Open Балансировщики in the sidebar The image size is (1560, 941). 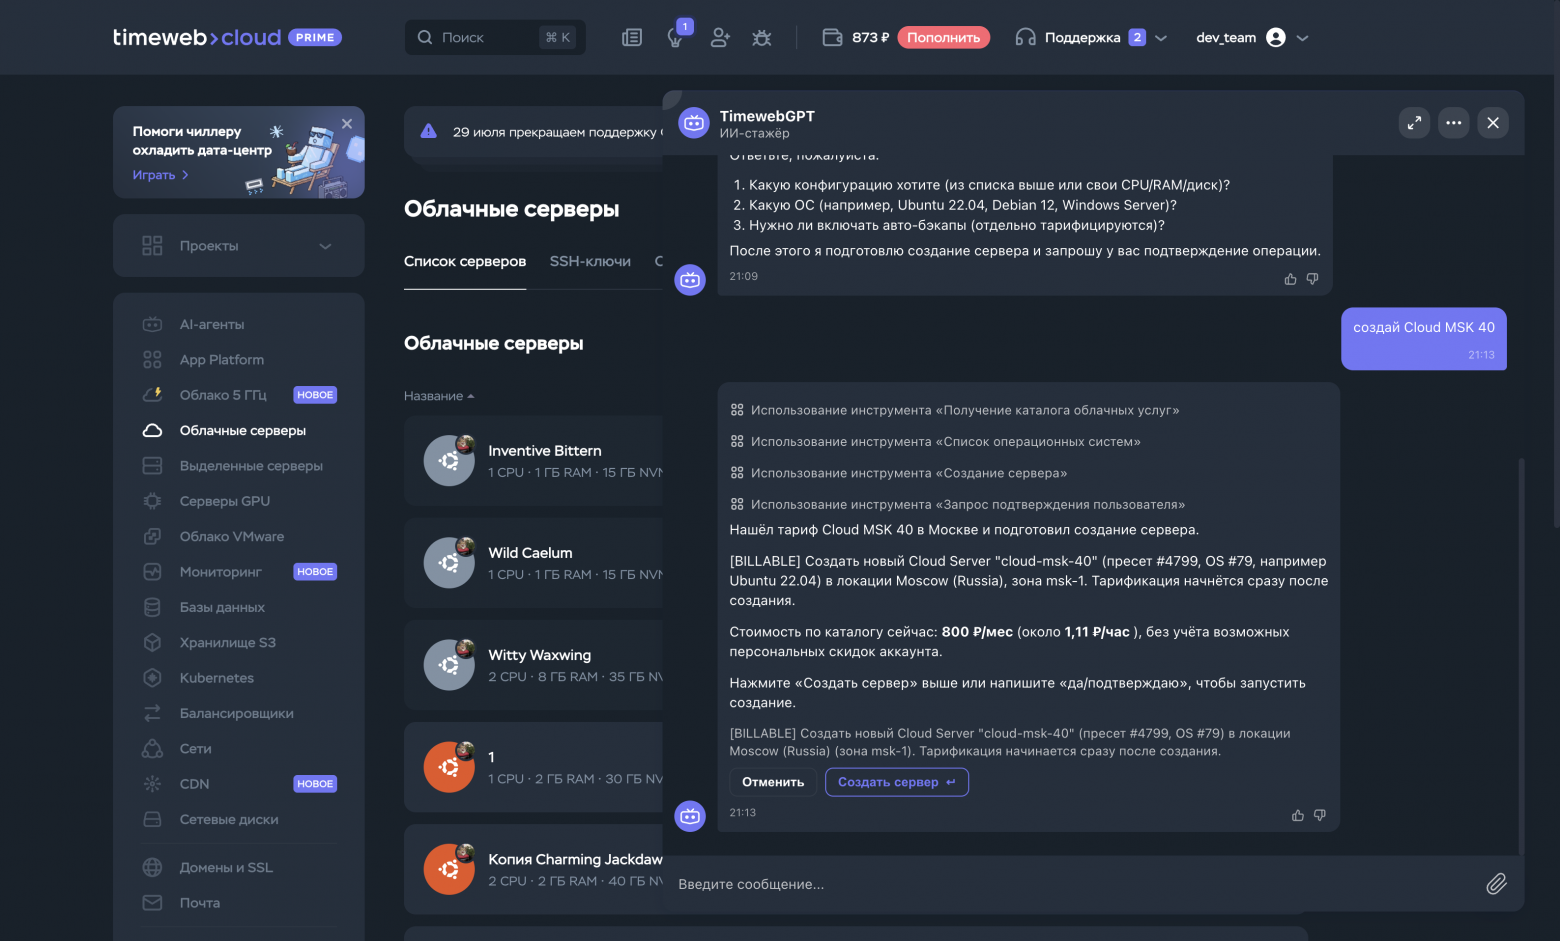pos(239,713)
